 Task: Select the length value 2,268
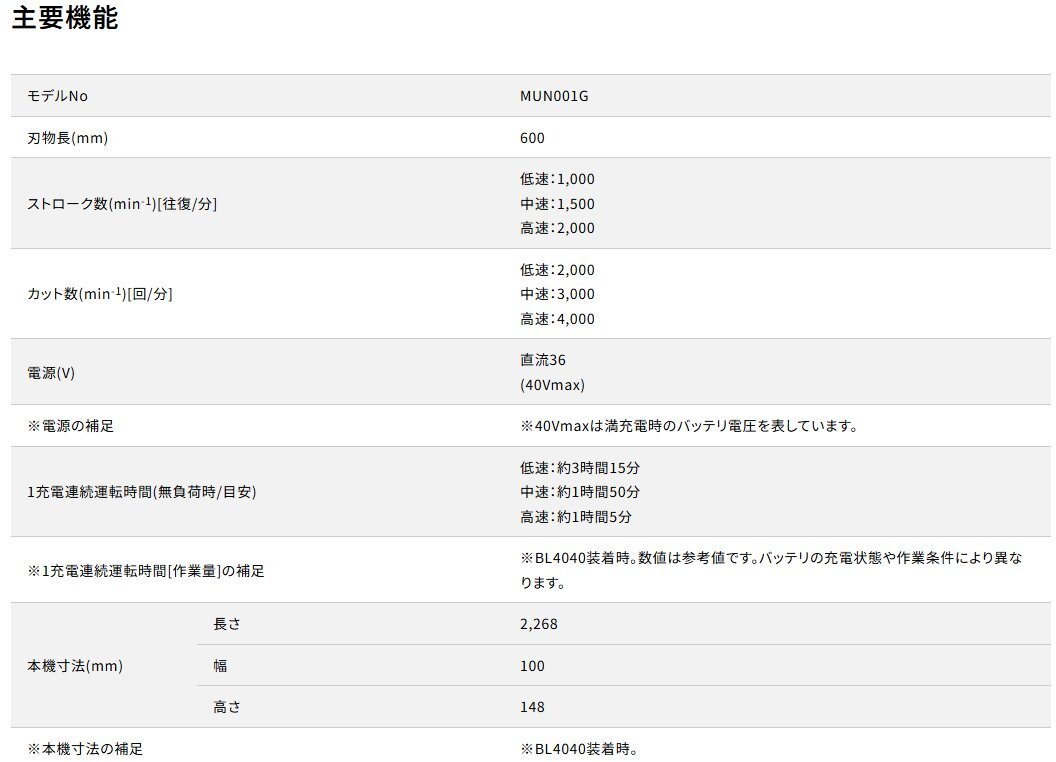coord(539,624)
